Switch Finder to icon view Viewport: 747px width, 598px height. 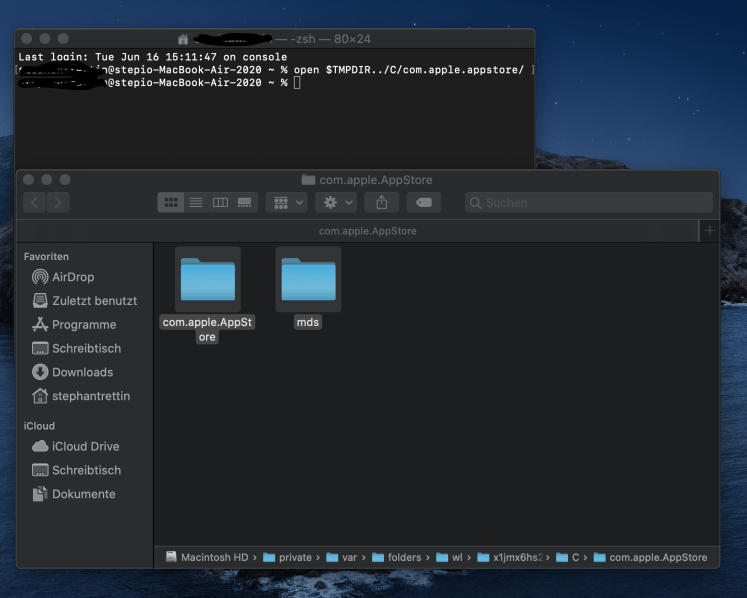pos(171,202)
